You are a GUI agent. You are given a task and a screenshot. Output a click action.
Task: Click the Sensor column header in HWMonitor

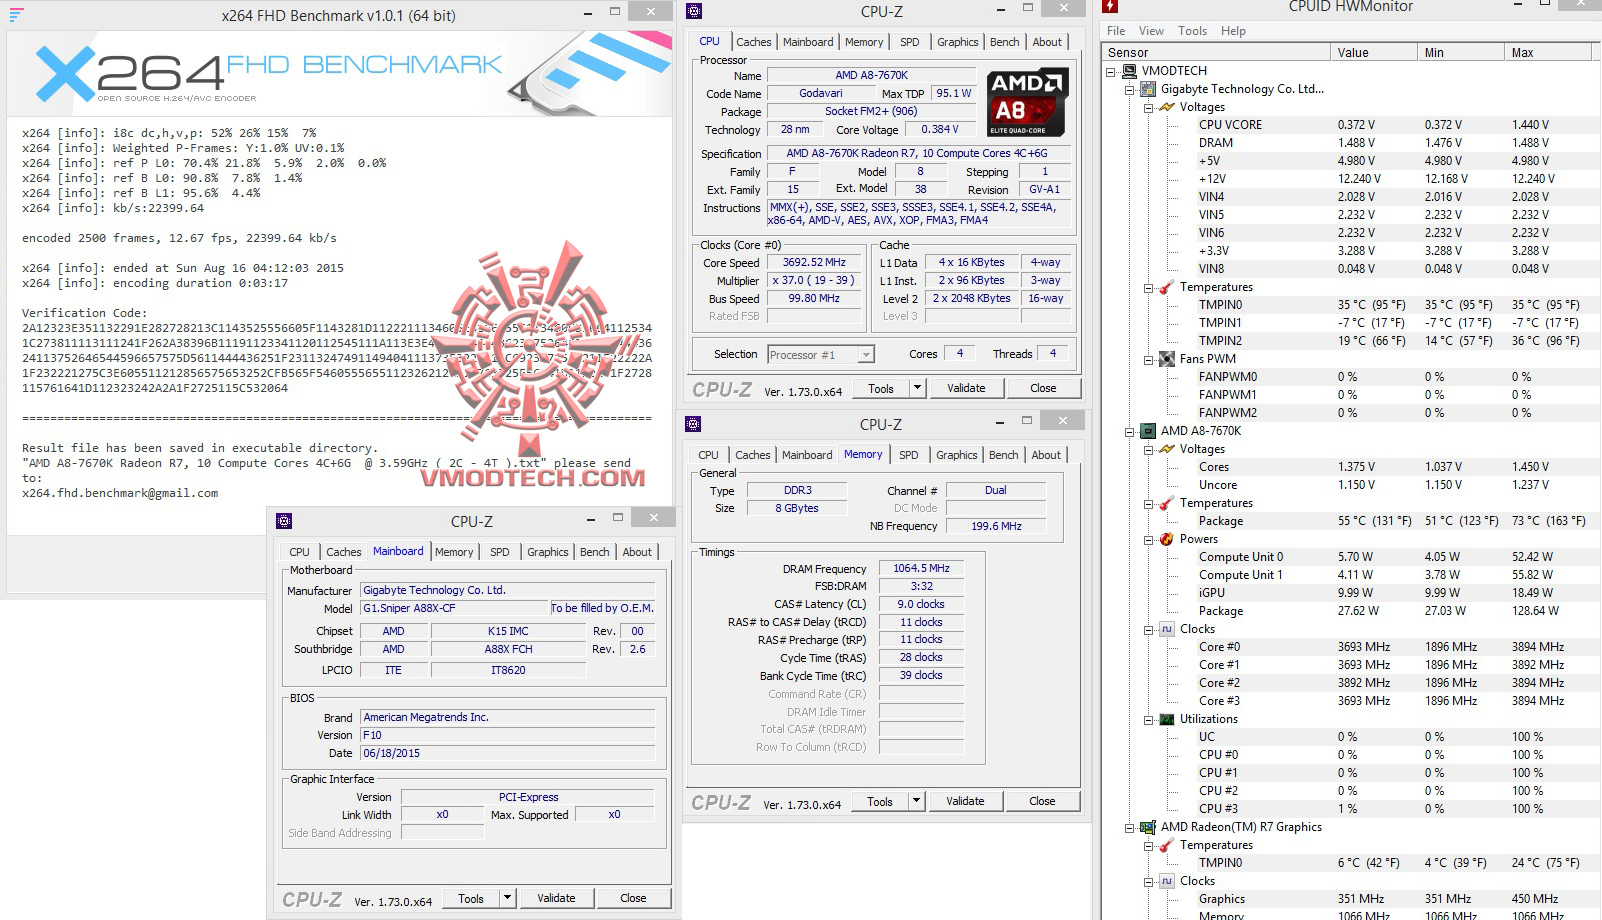click(1217, 53)
